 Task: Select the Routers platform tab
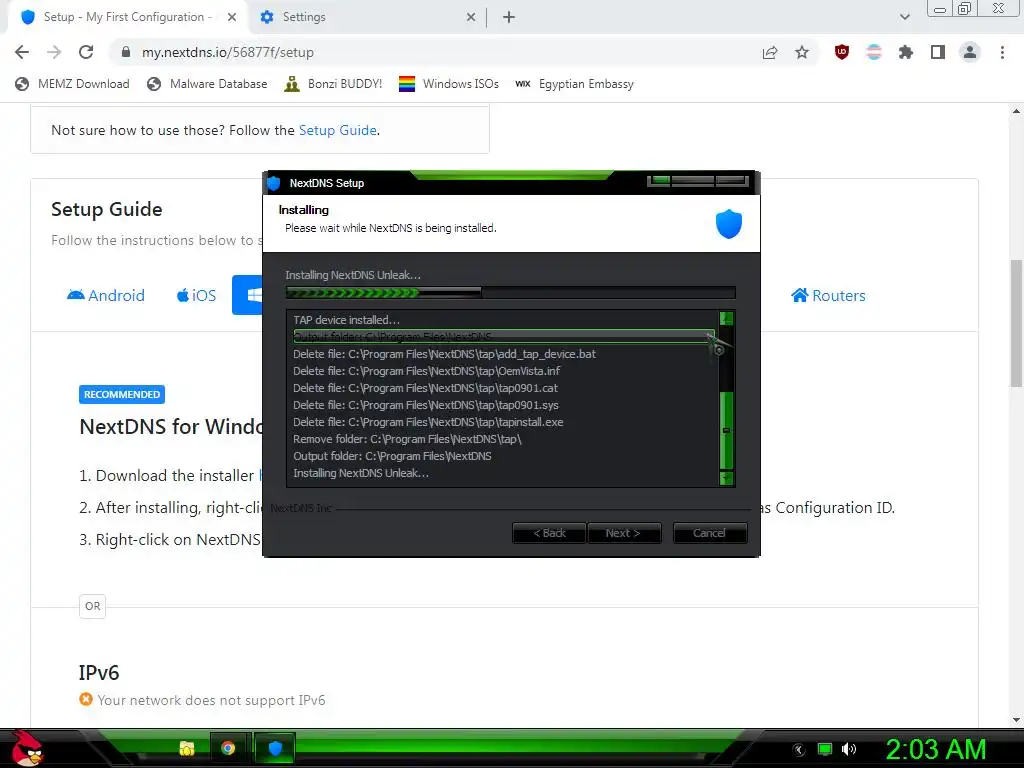pos(828,295)
